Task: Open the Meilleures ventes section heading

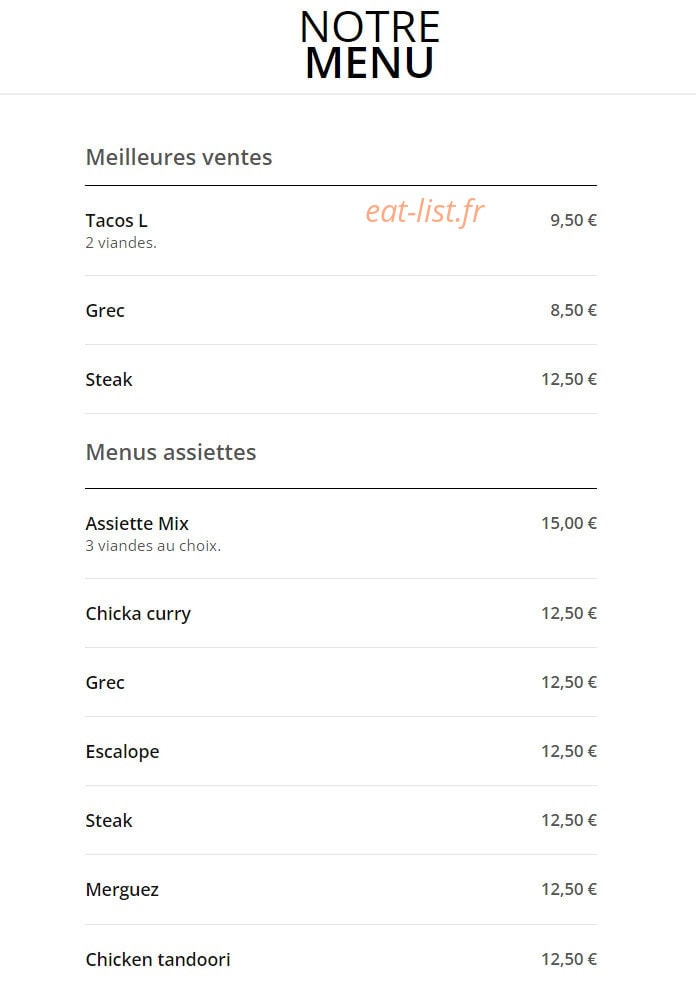Action: tap(179, 157)
